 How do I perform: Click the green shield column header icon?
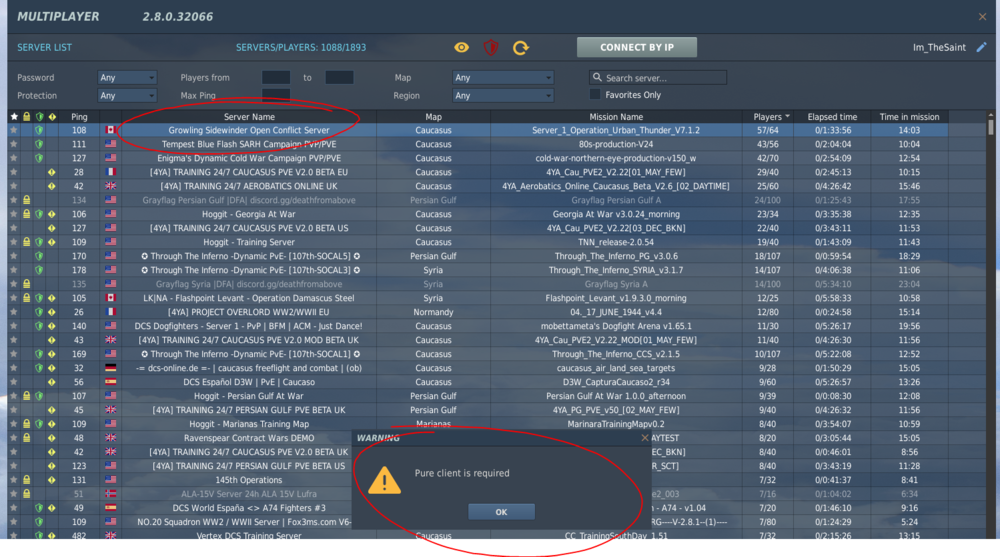pyautogui.click(x=40, y=117)
